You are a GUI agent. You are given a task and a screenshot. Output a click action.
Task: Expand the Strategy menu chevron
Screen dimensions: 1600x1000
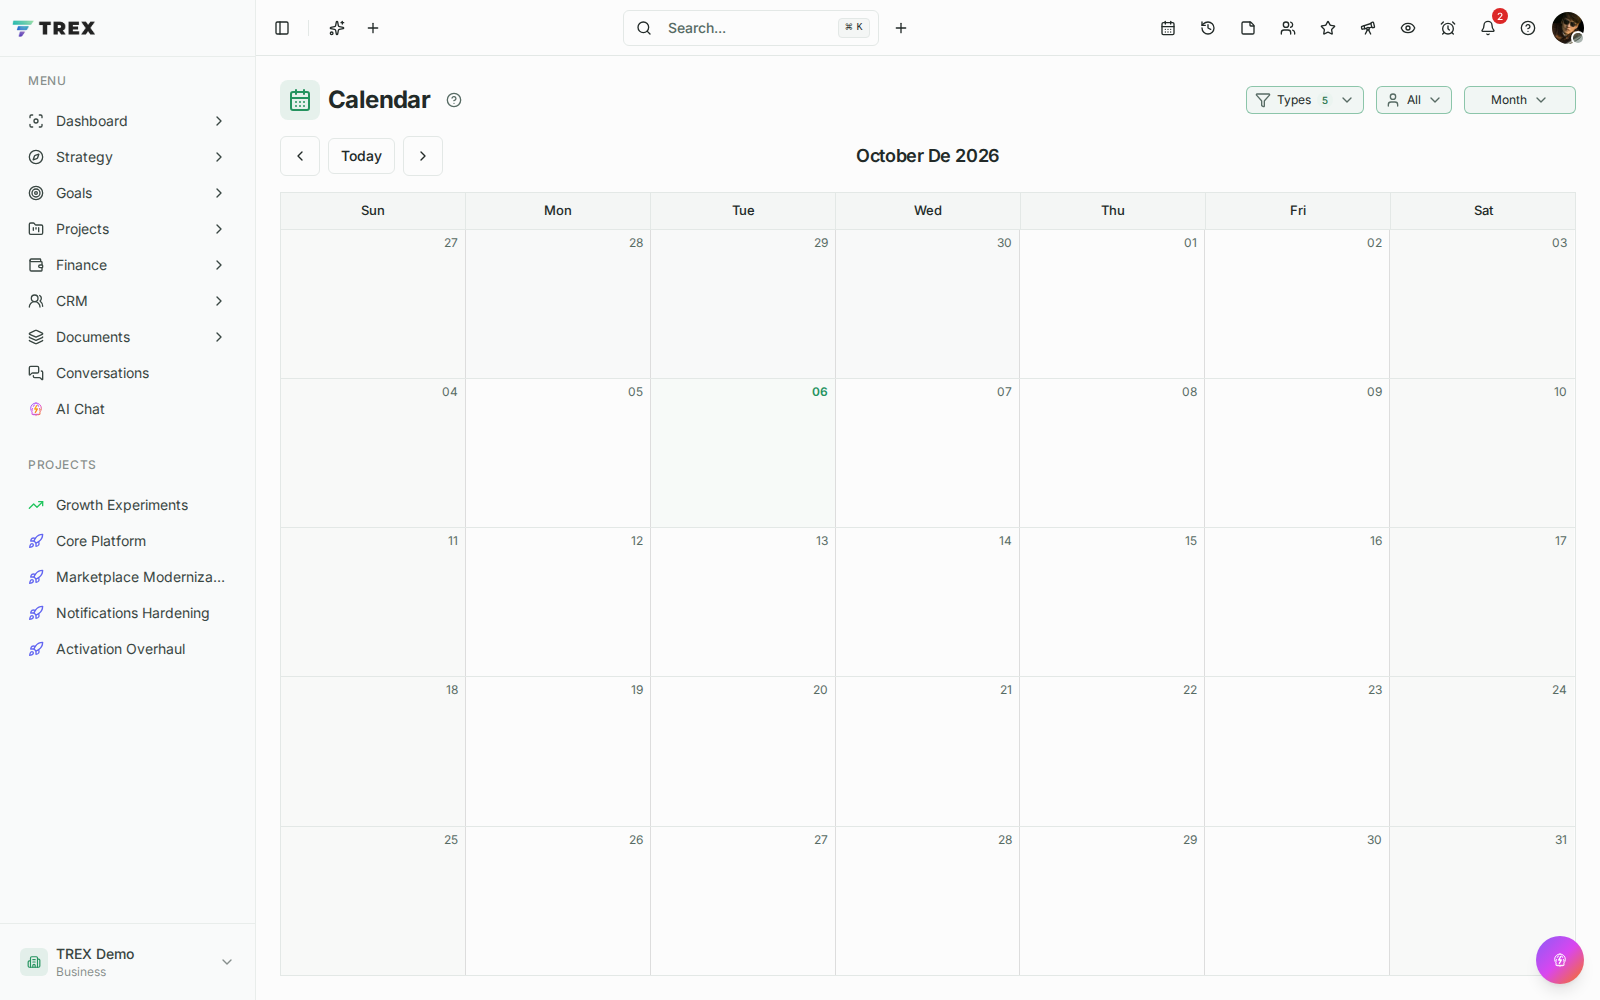(219, 157)
